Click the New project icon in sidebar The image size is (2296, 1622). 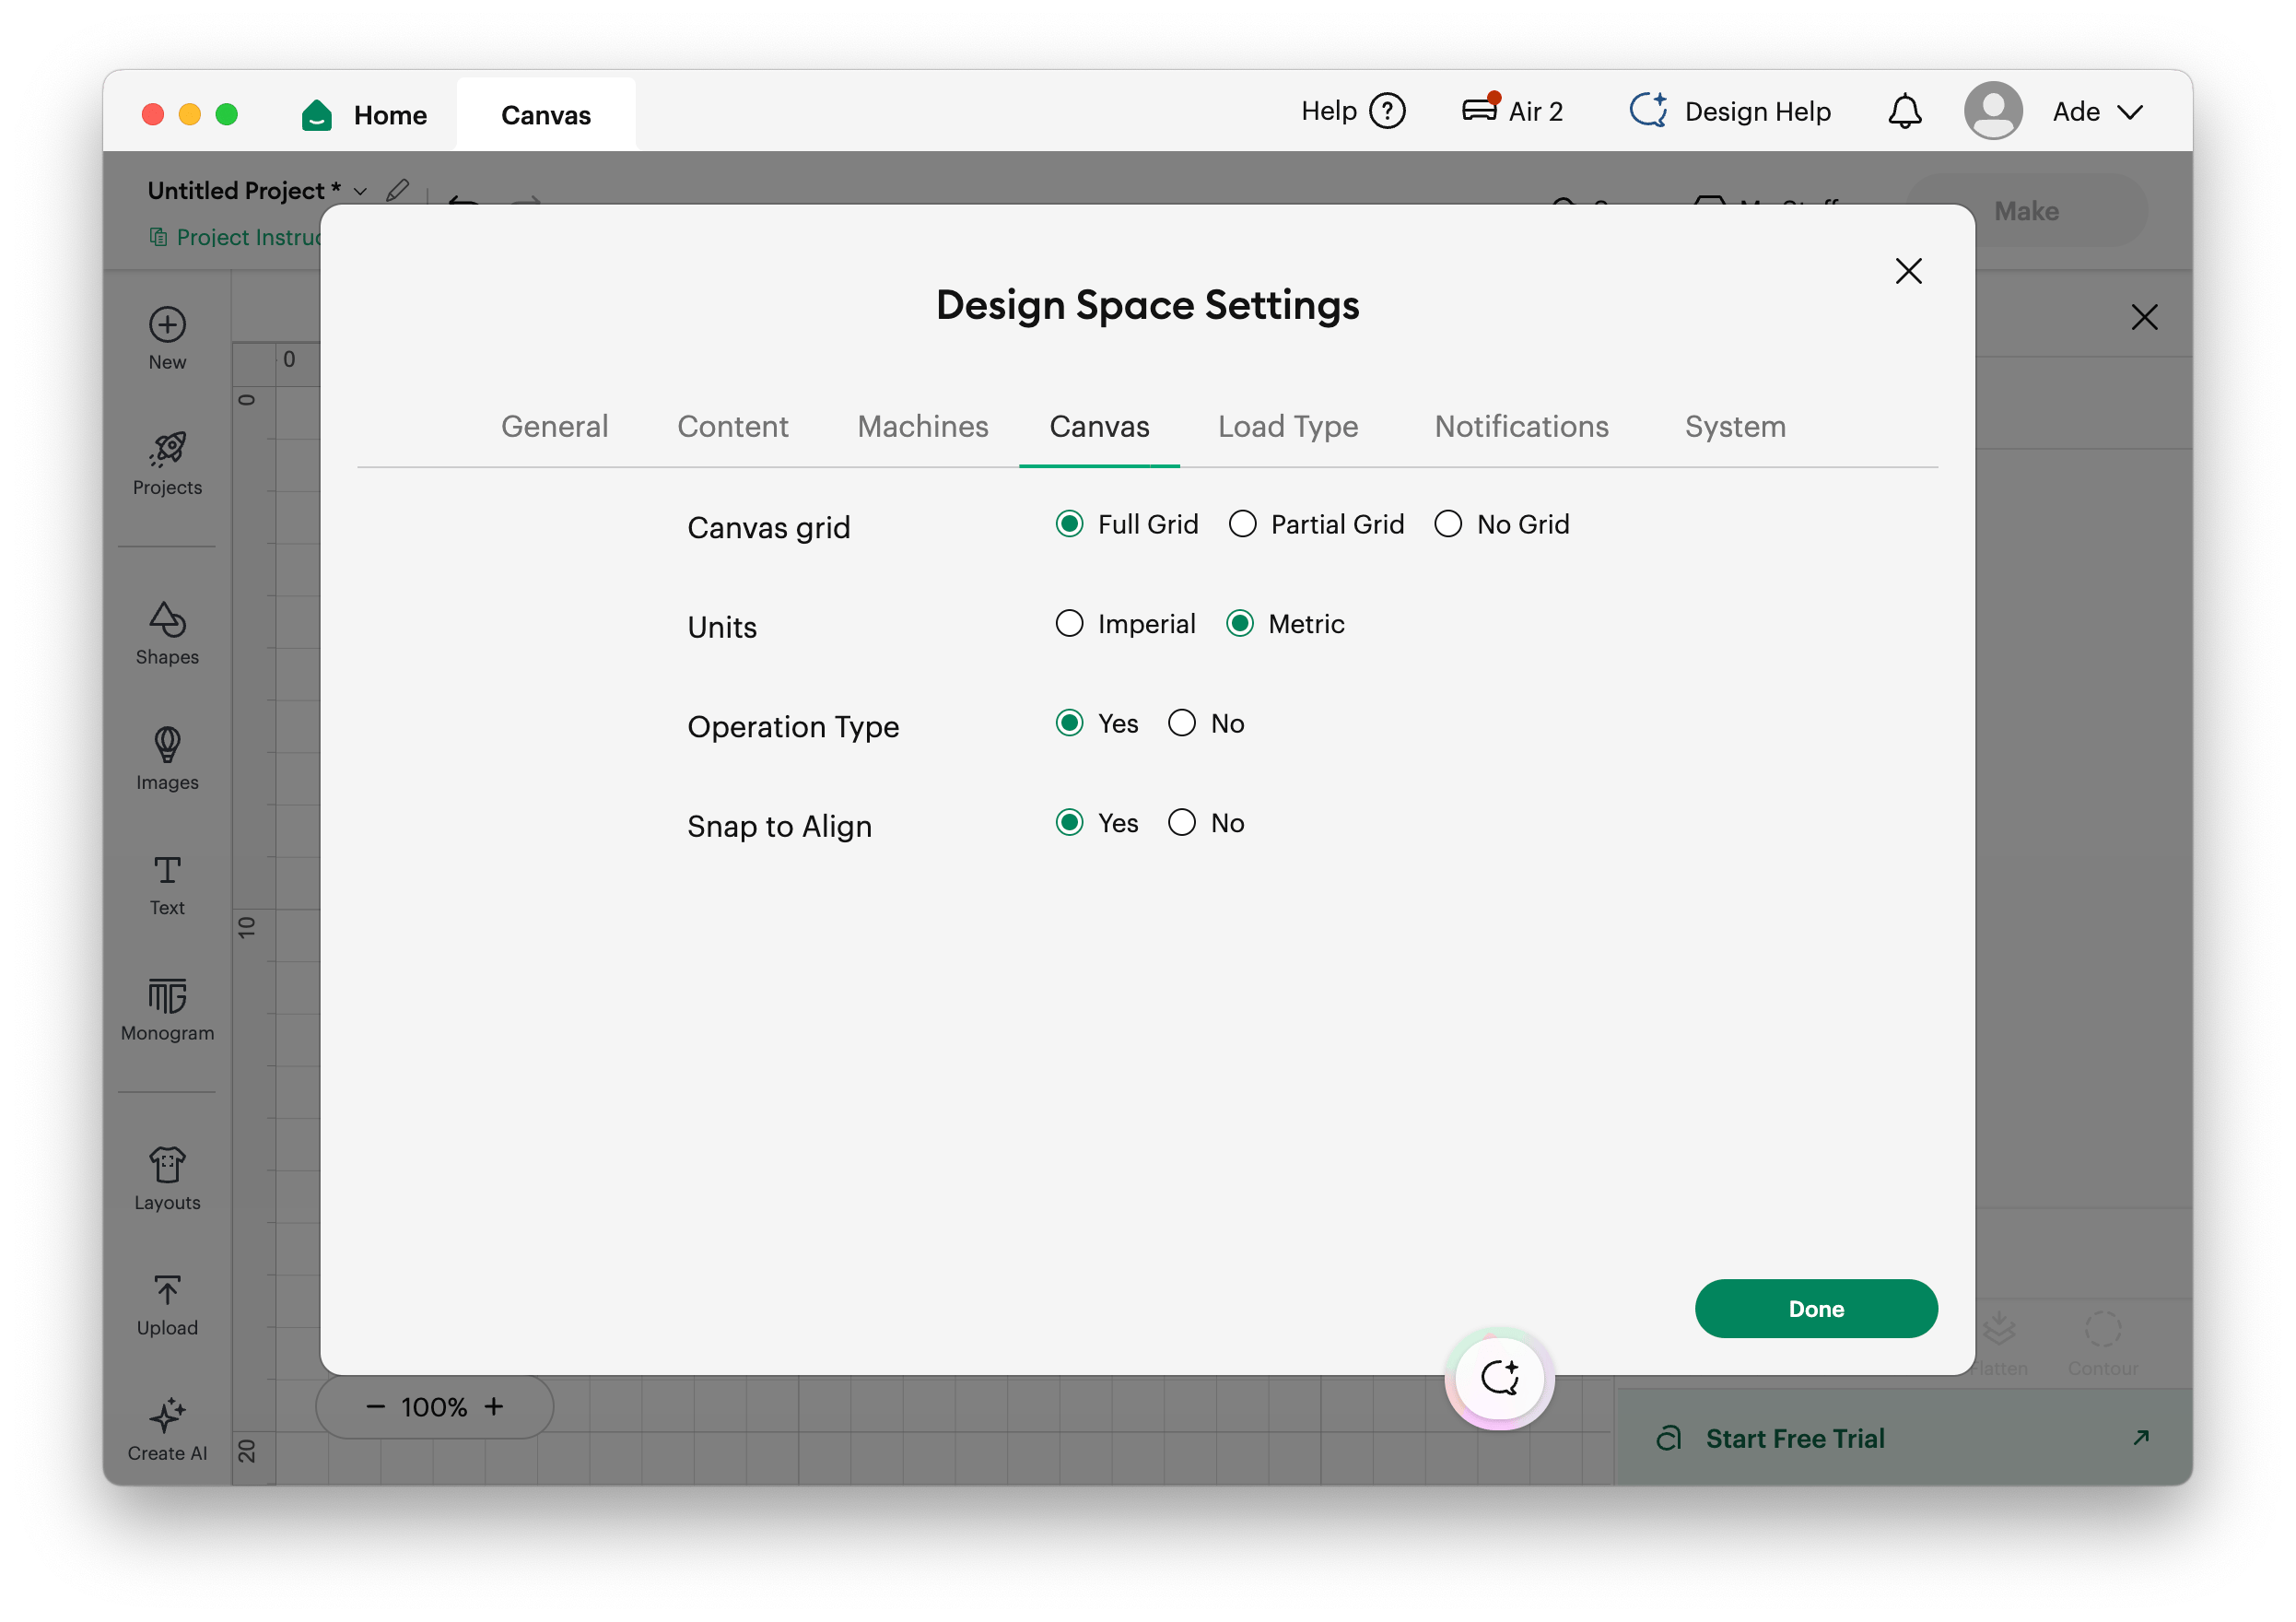click(x=167, y=325)
